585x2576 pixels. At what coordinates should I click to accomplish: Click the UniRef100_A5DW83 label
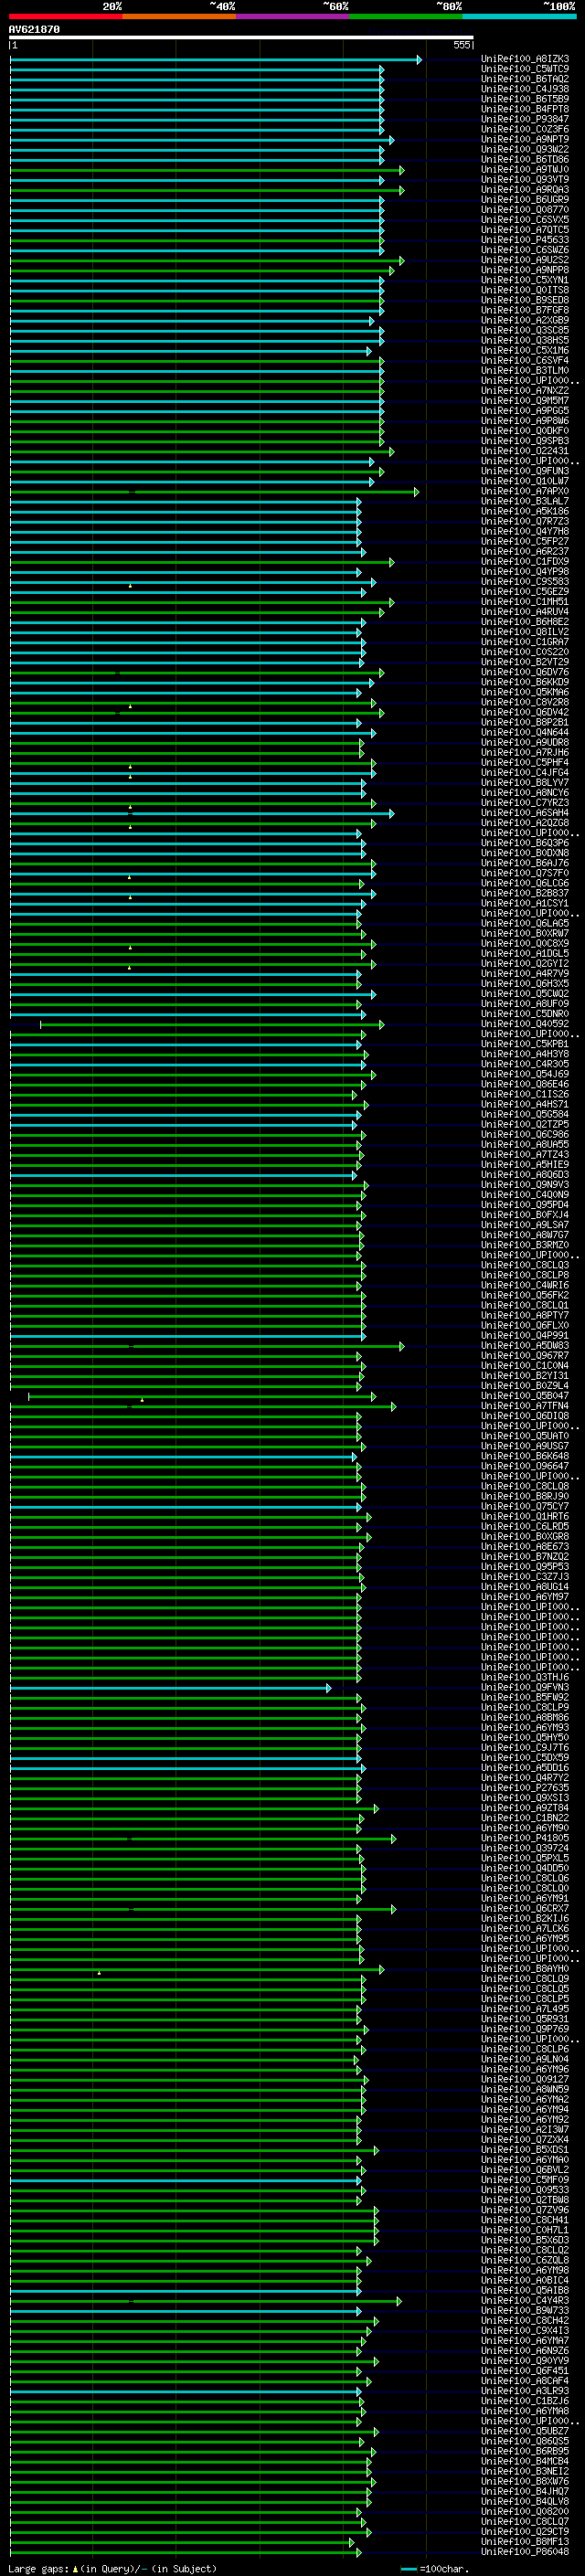pyautogui.click(x=525, y=1346)
